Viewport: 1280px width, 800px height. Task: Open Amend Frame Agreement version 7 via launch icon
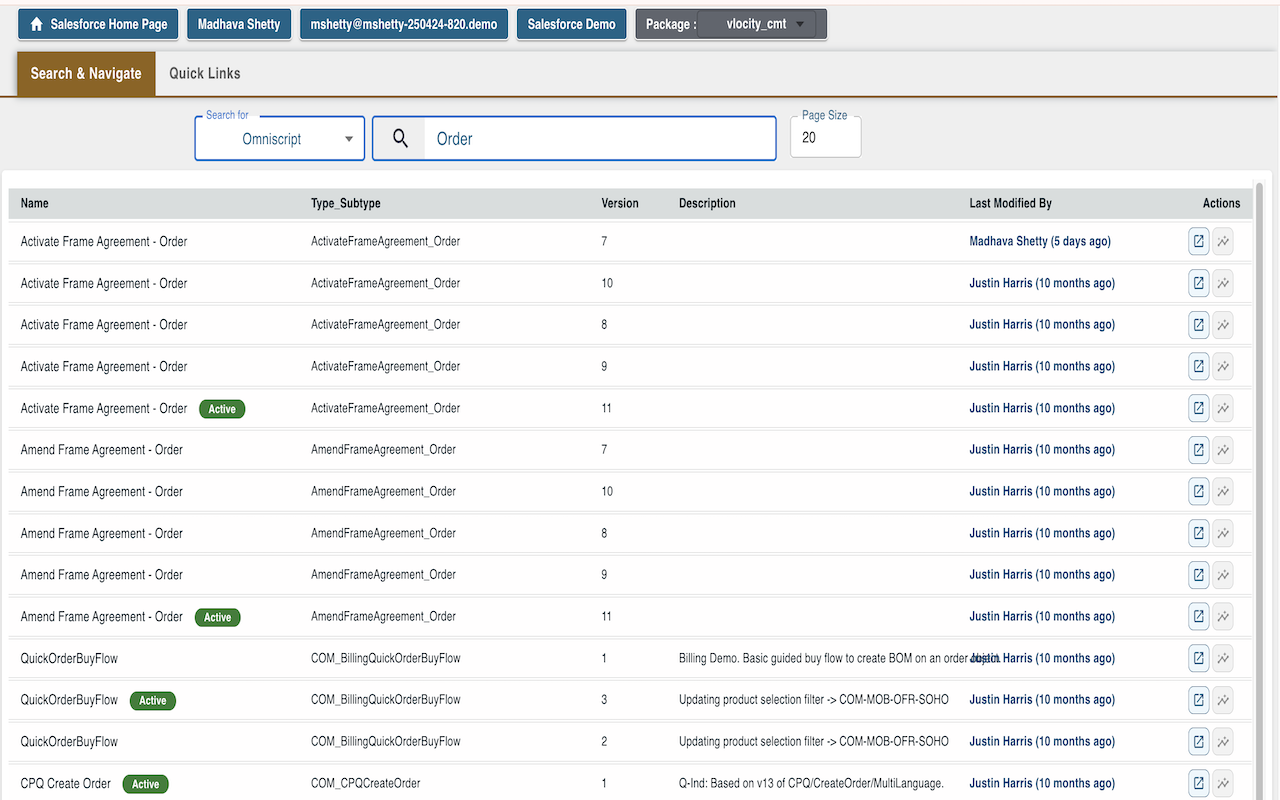1198,449
